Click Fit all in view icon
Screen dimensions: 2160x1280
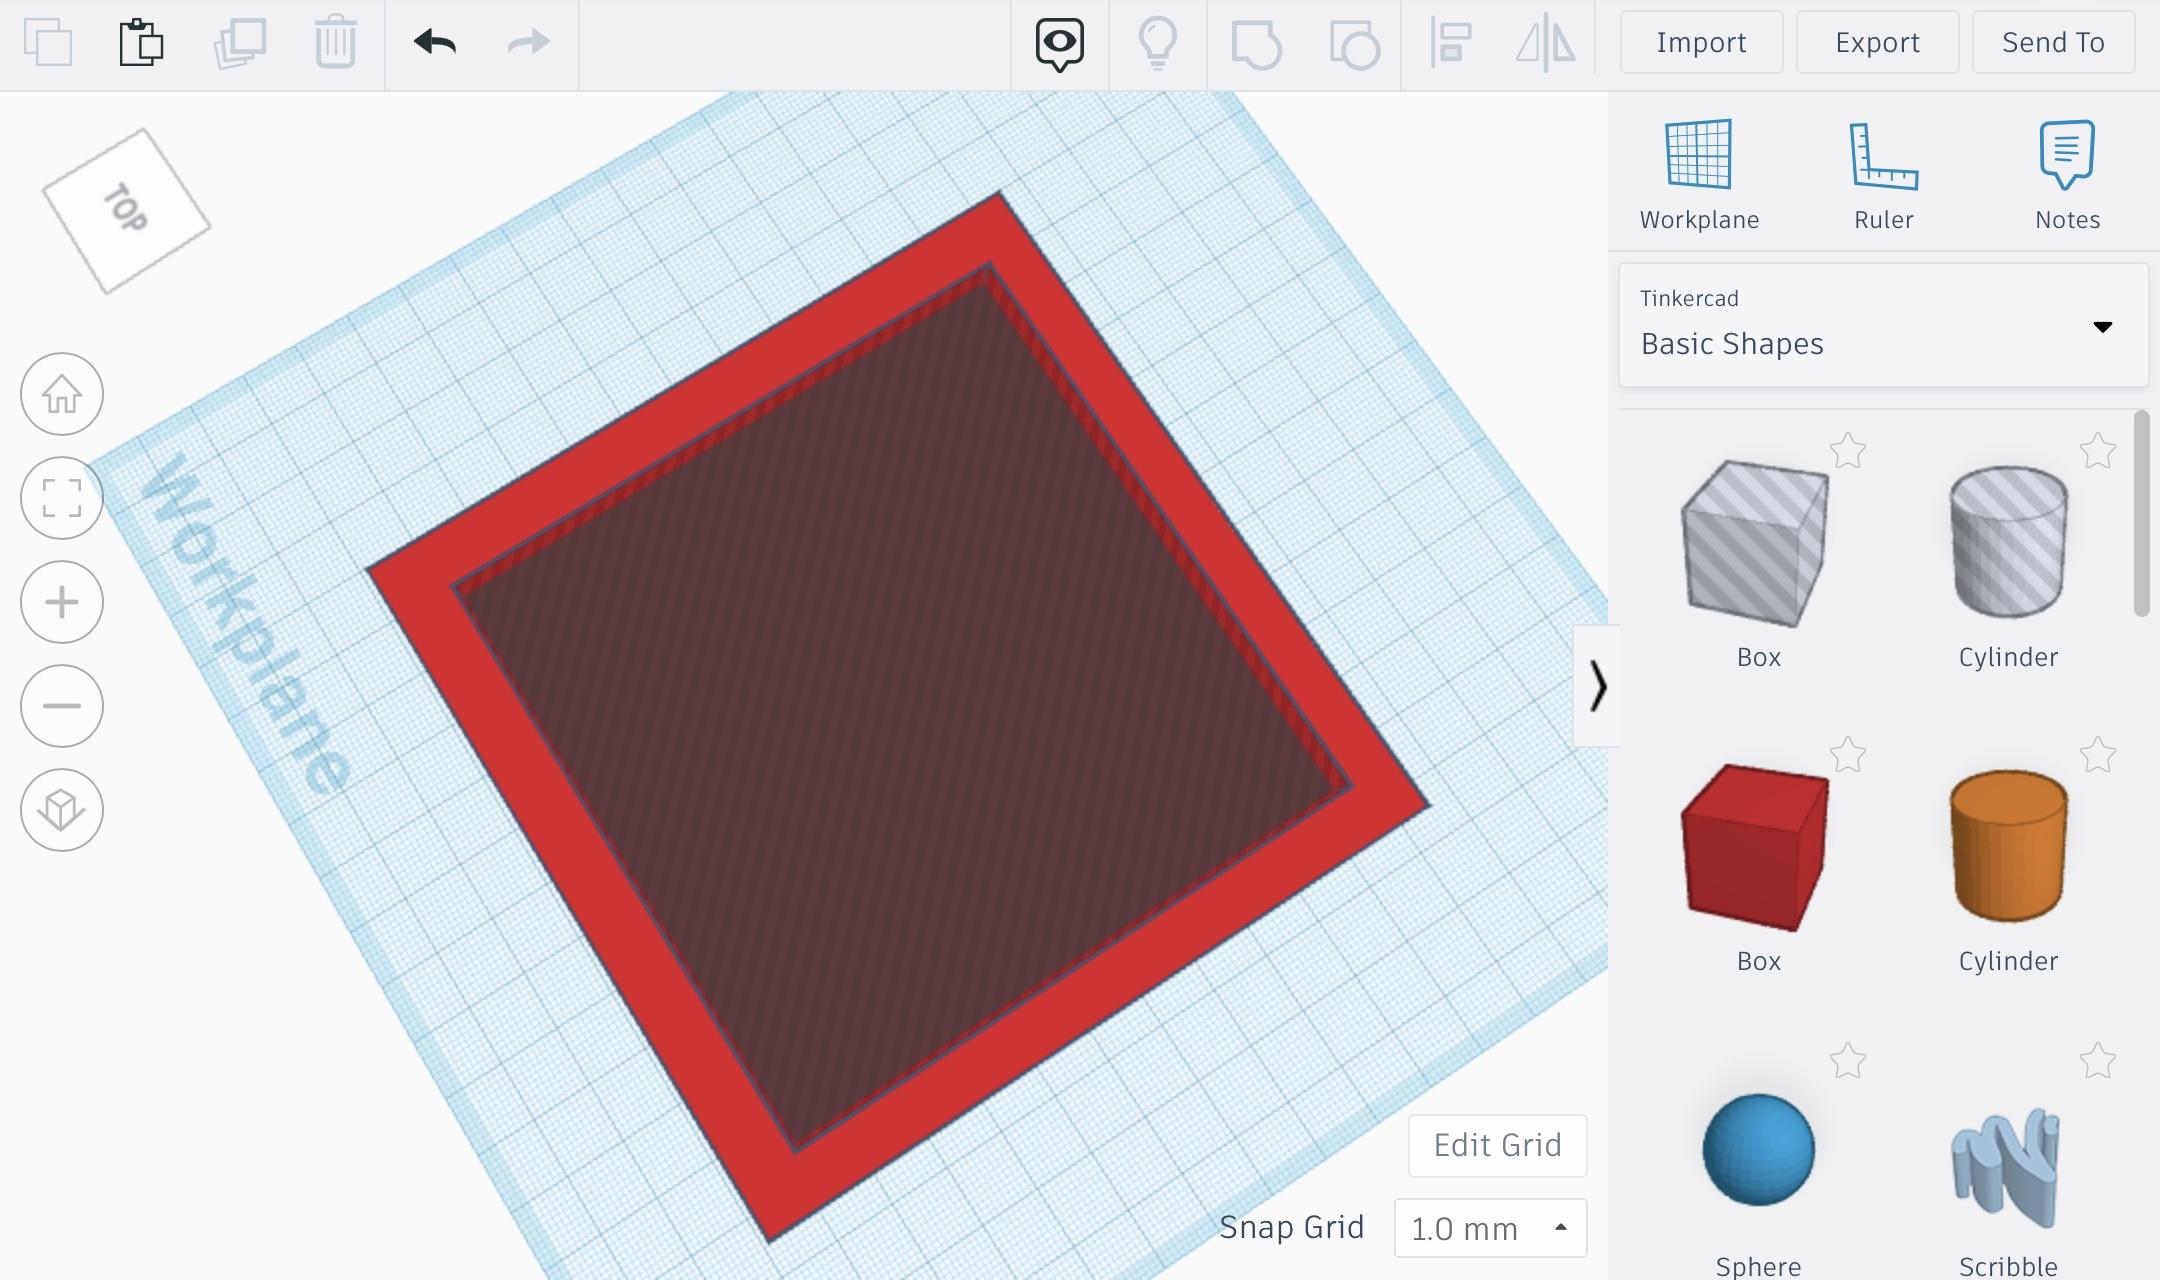tap(62, 498)
